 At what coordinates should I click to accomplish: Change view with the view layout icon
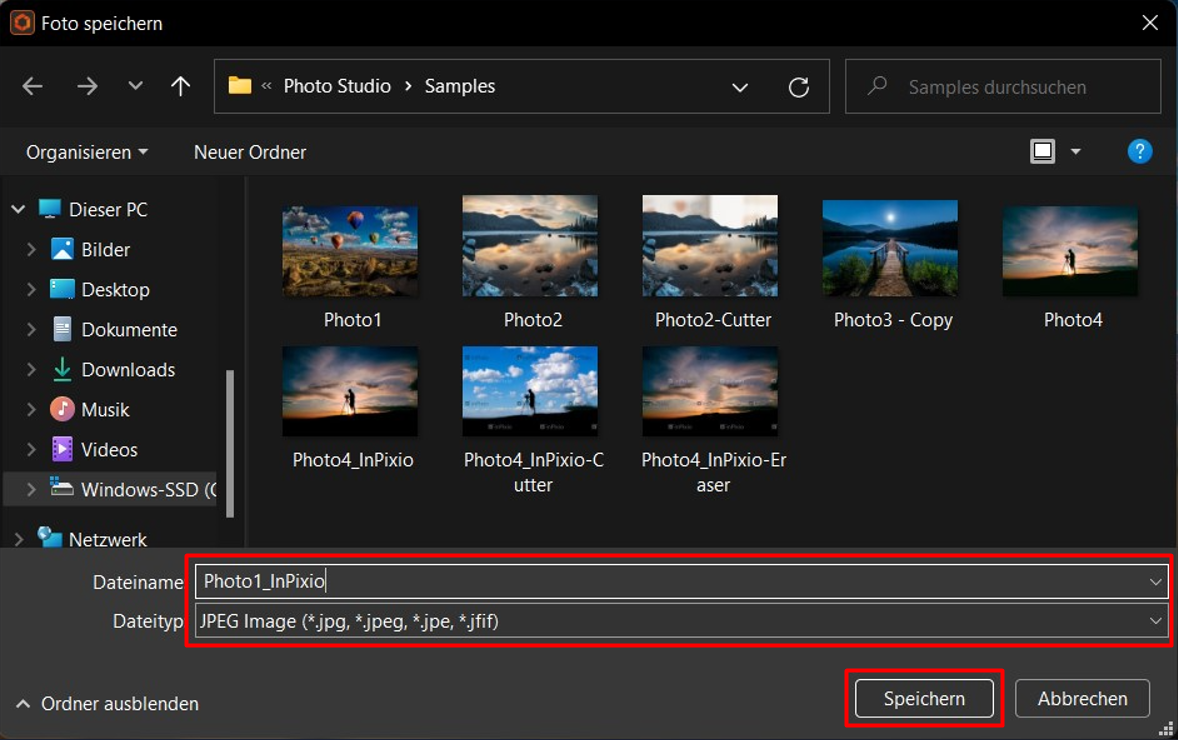tap(1042, 152)
